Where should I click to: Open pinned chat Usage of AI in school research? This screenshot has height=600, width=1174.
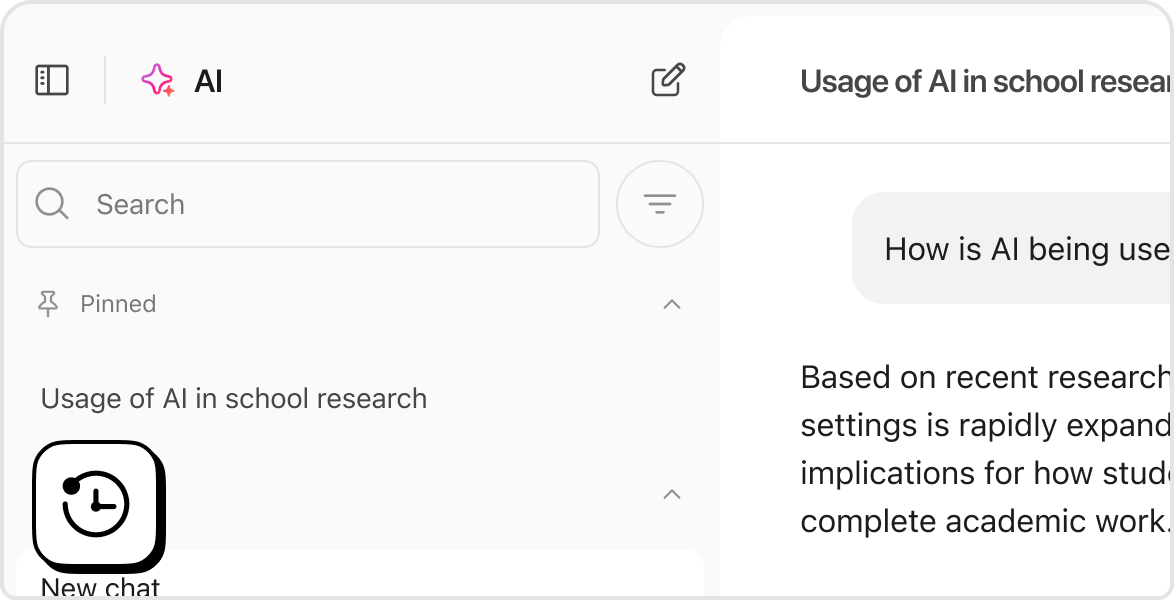[x=234, y=398]
